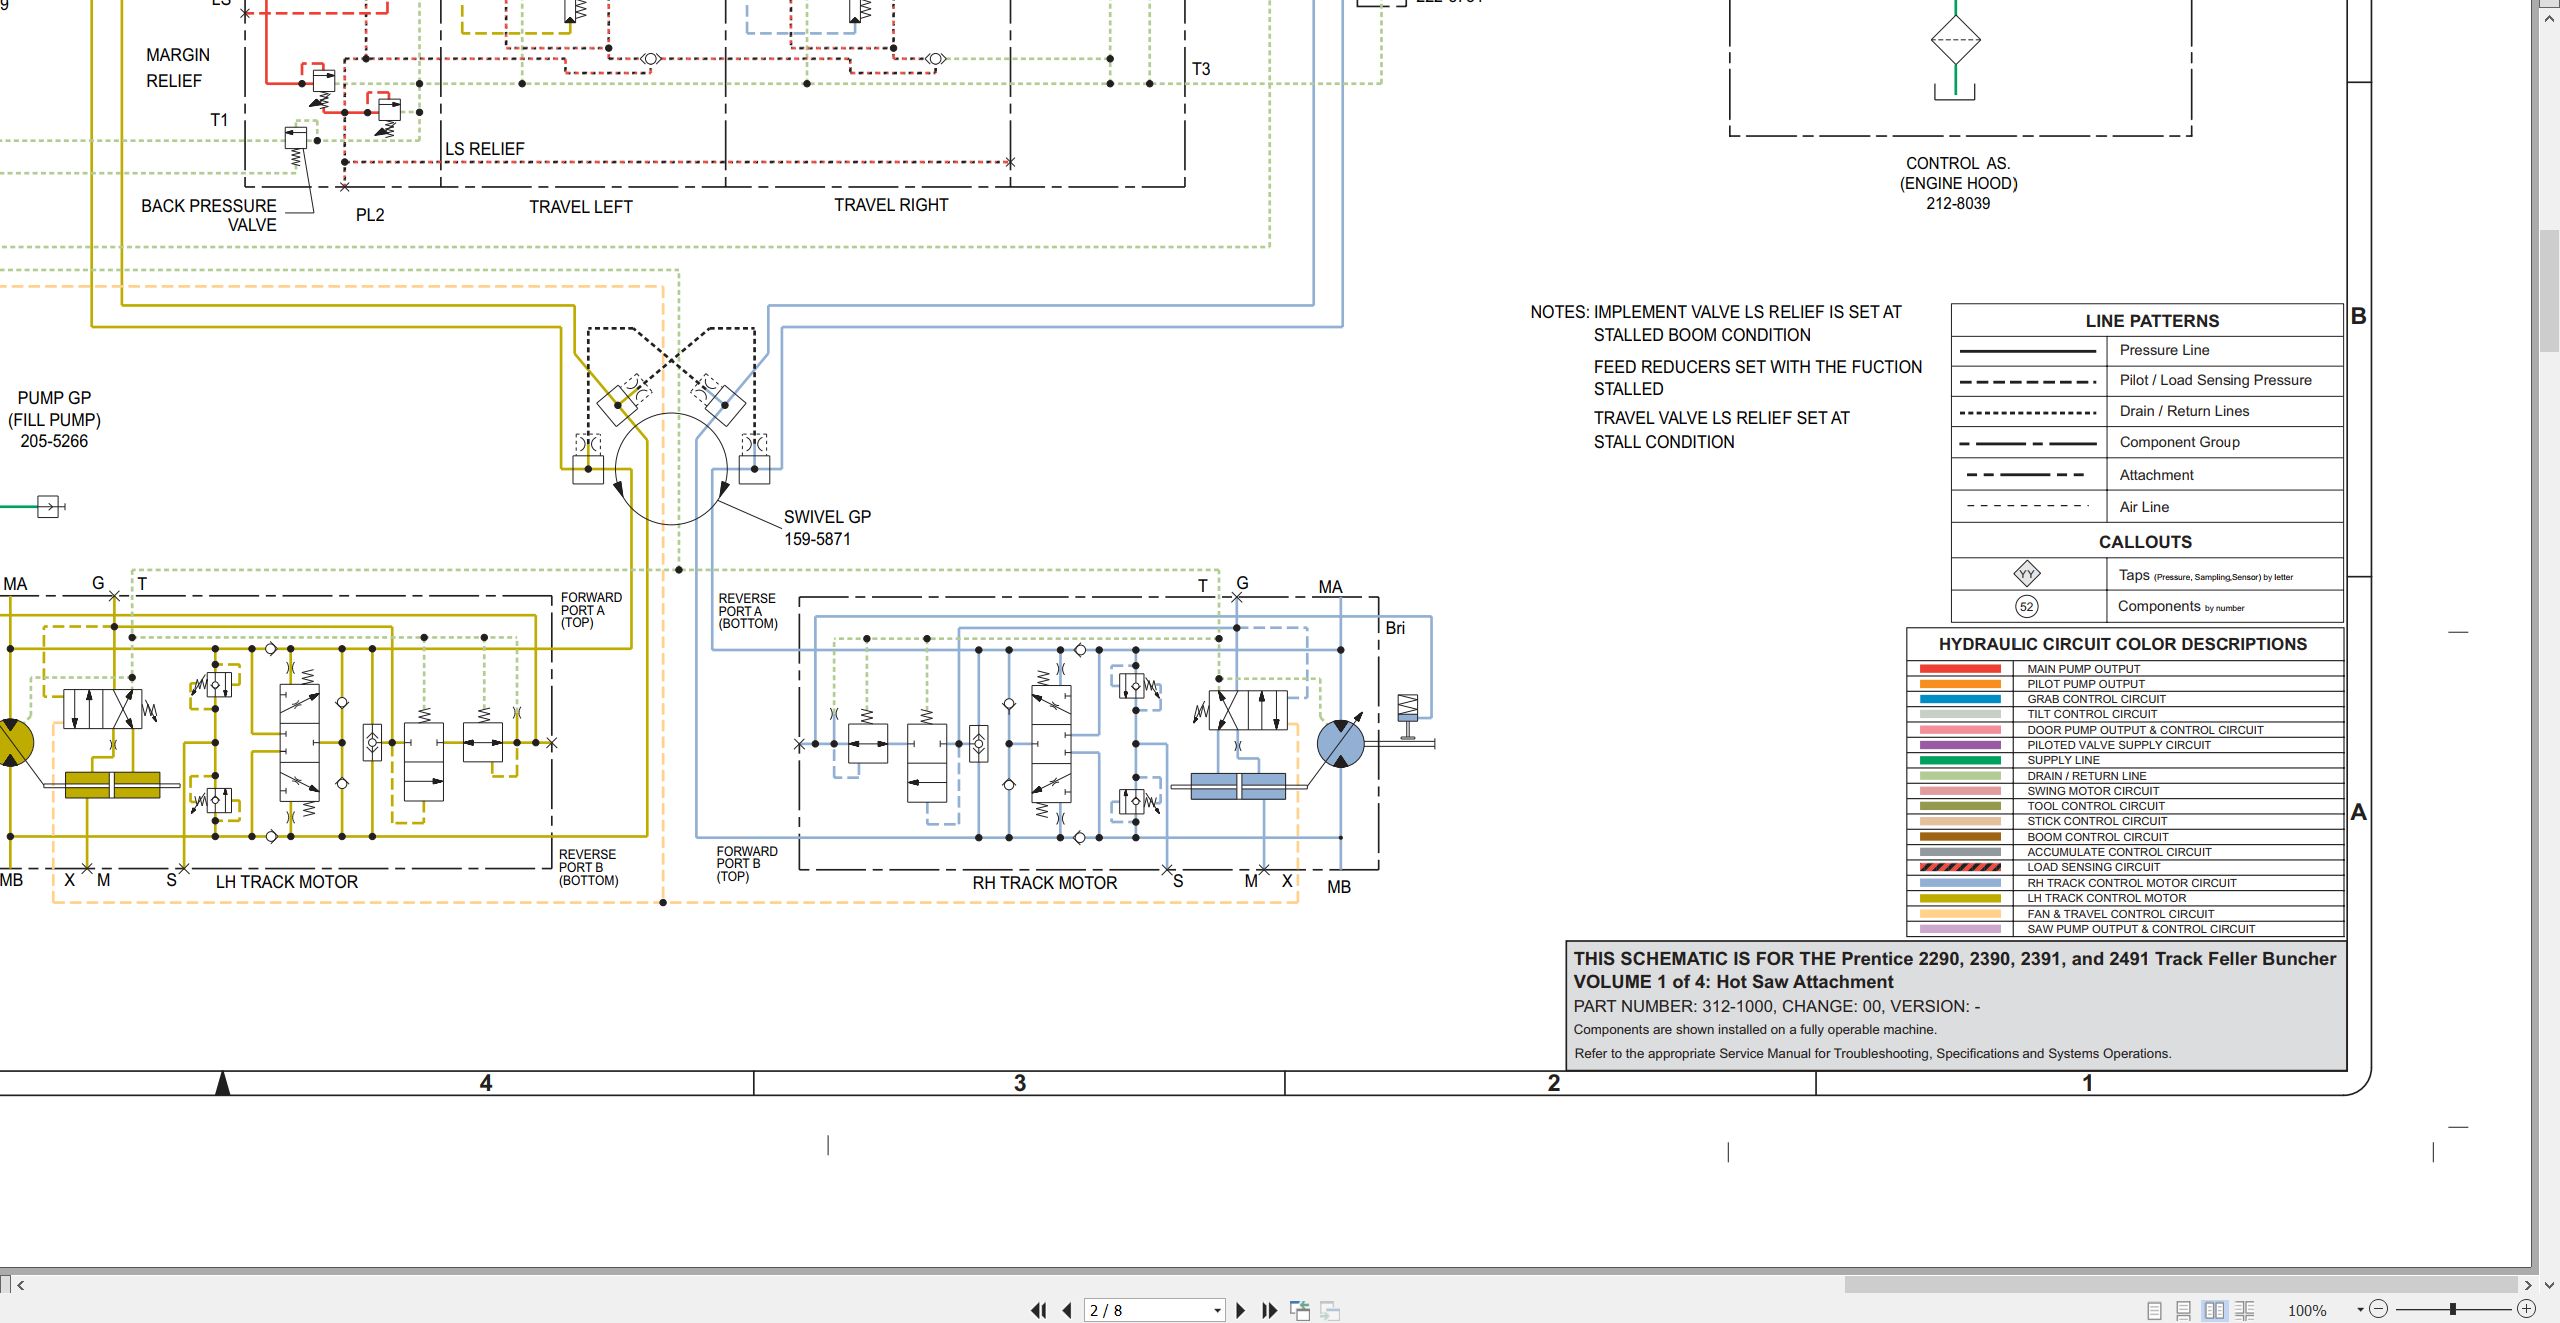2560x1323 pixels.
Task: Click the go to previous view icon
Action: [1300, 1310]
